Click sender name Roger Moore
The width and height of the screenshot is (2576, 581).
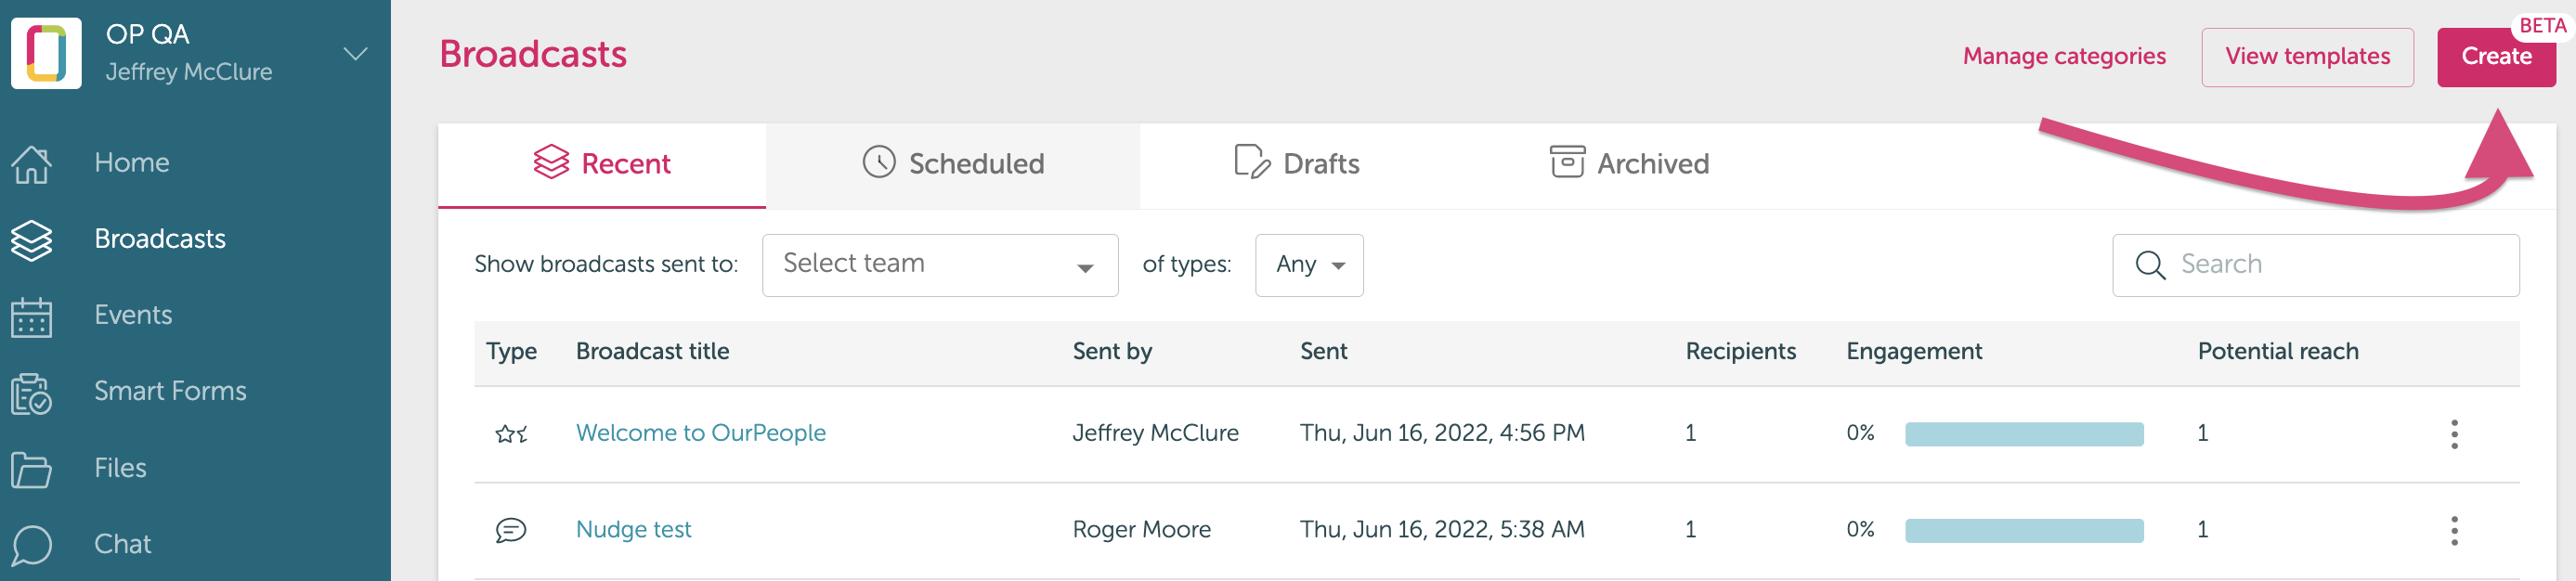coord(1141,530)
